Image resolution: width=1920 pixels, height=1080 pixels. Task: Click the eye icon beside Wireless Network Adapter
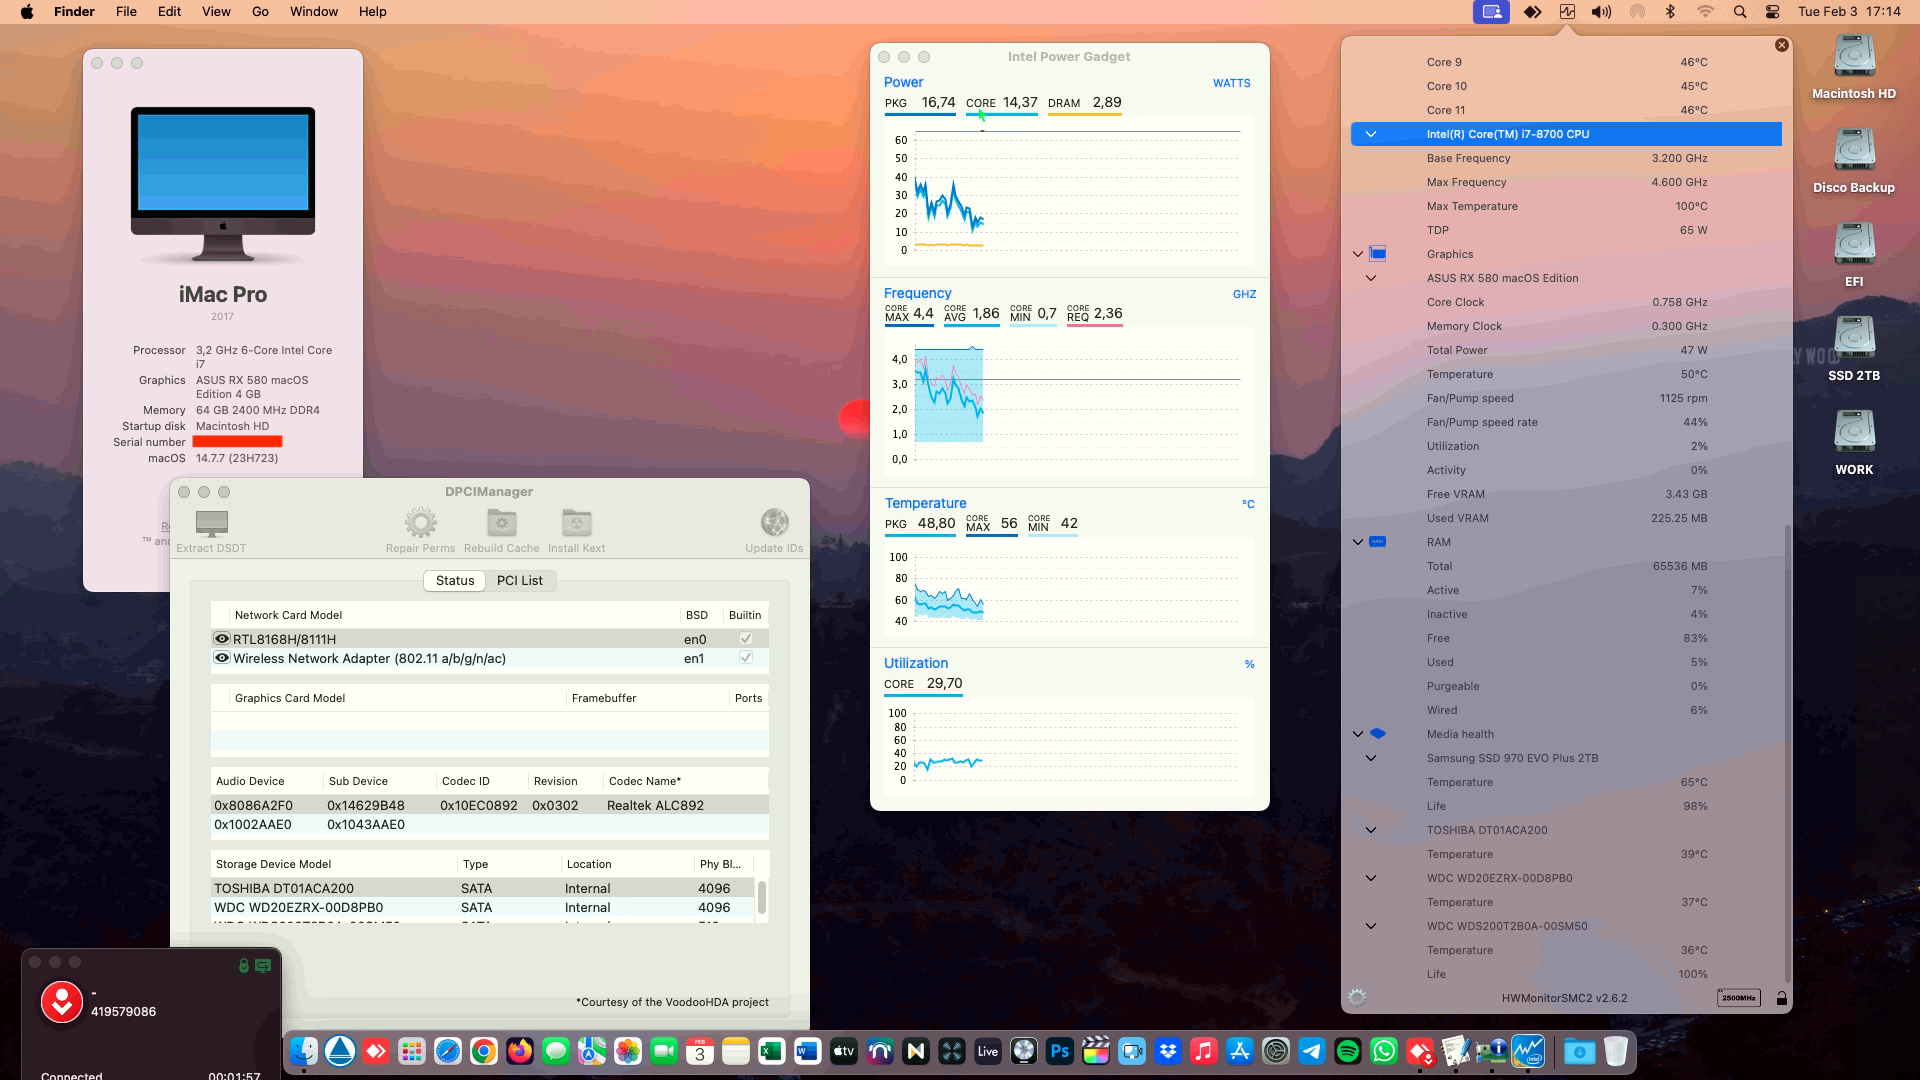tap(222, 658)
